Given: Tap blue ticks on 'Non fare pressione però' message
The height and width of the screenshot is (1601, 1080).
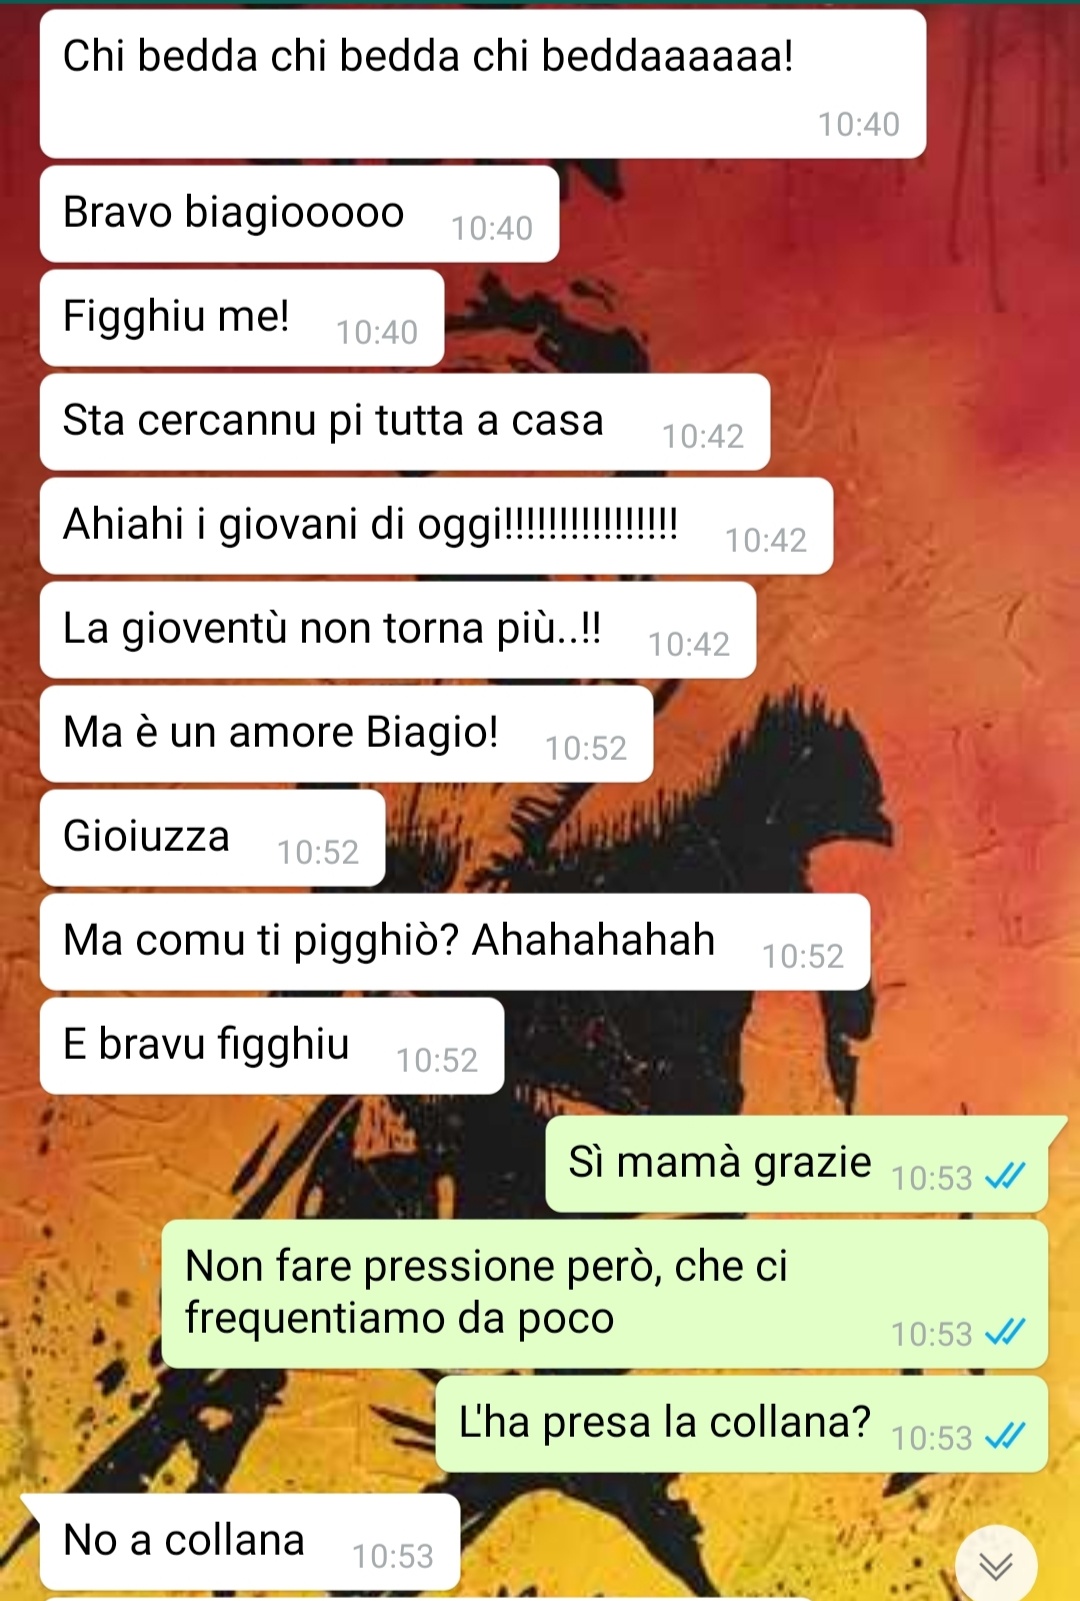Looking at the screenshot, I should click(x=1005, y=1333).
